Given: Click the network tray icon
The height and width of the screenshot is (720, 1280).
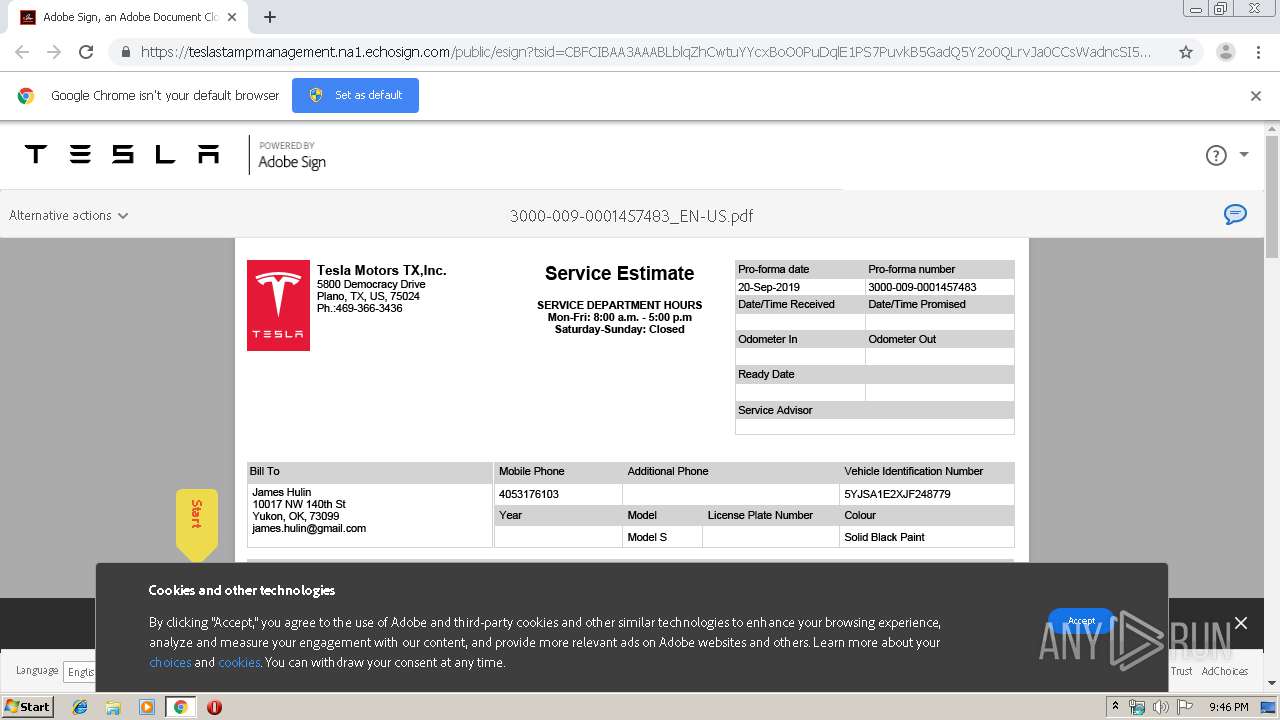Looking at the screenshot, I should [x=1137, y=707].
